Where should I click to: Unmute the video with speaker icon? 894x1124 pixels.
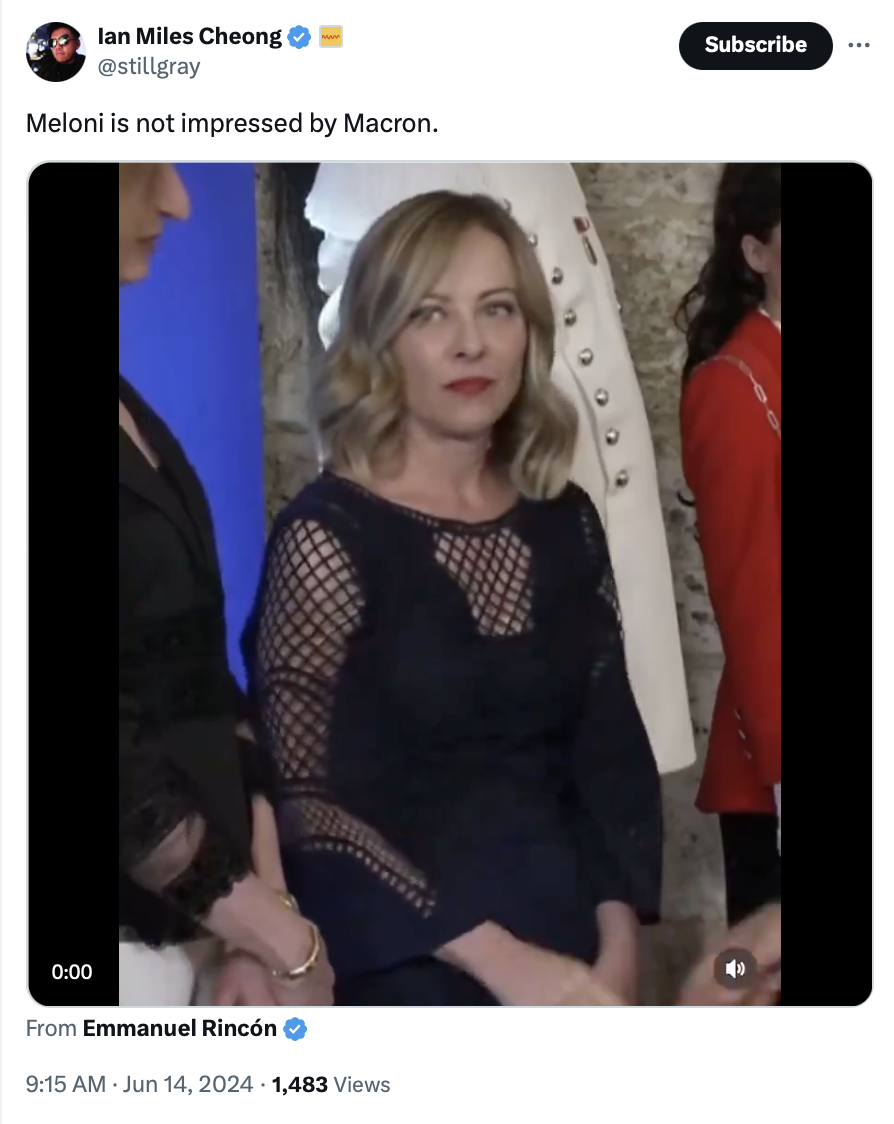(735, 968)
